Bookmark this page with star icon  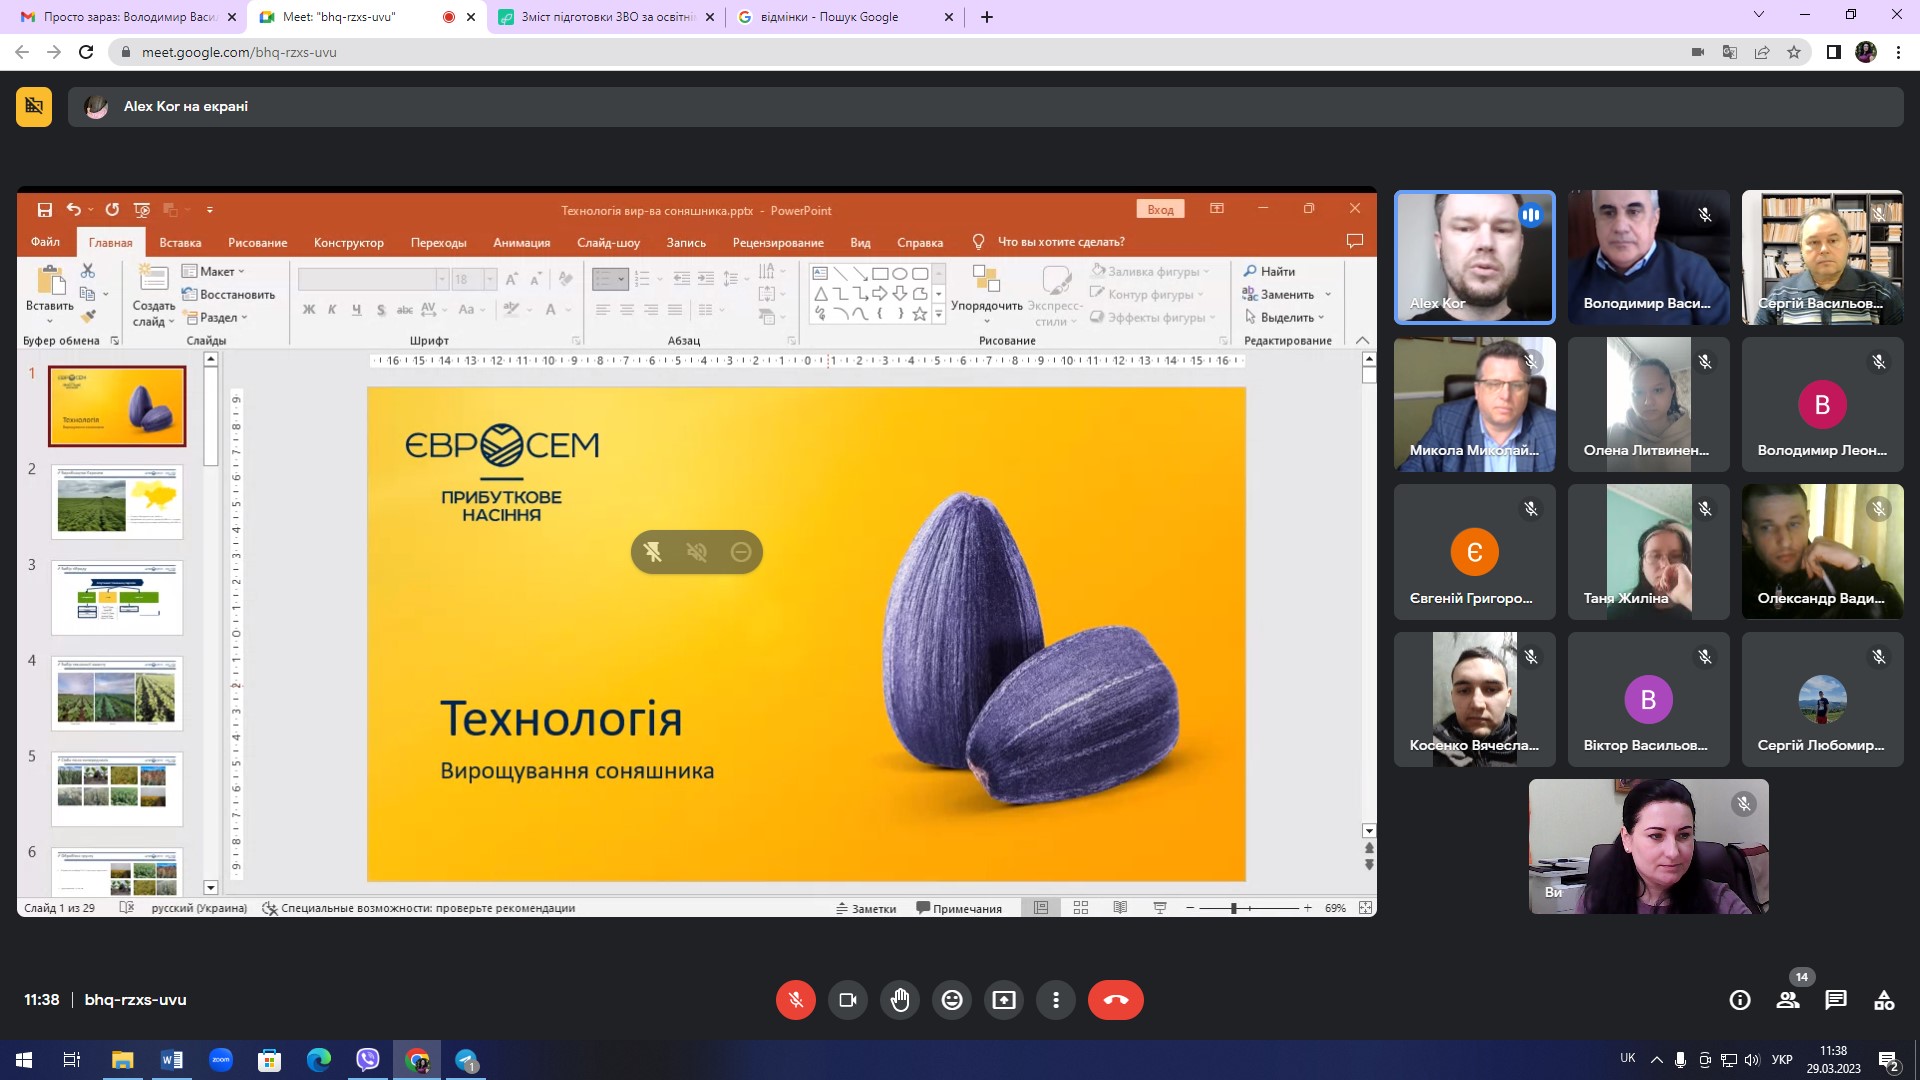click(1794, 52)
